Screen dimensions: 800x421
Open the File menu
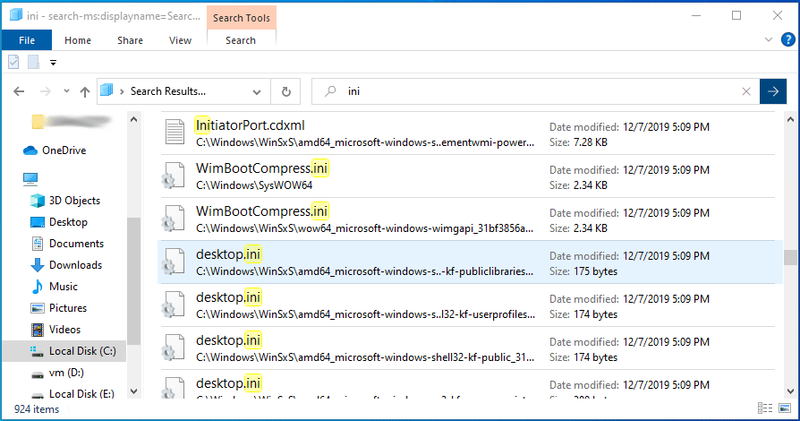click(27, 40)
